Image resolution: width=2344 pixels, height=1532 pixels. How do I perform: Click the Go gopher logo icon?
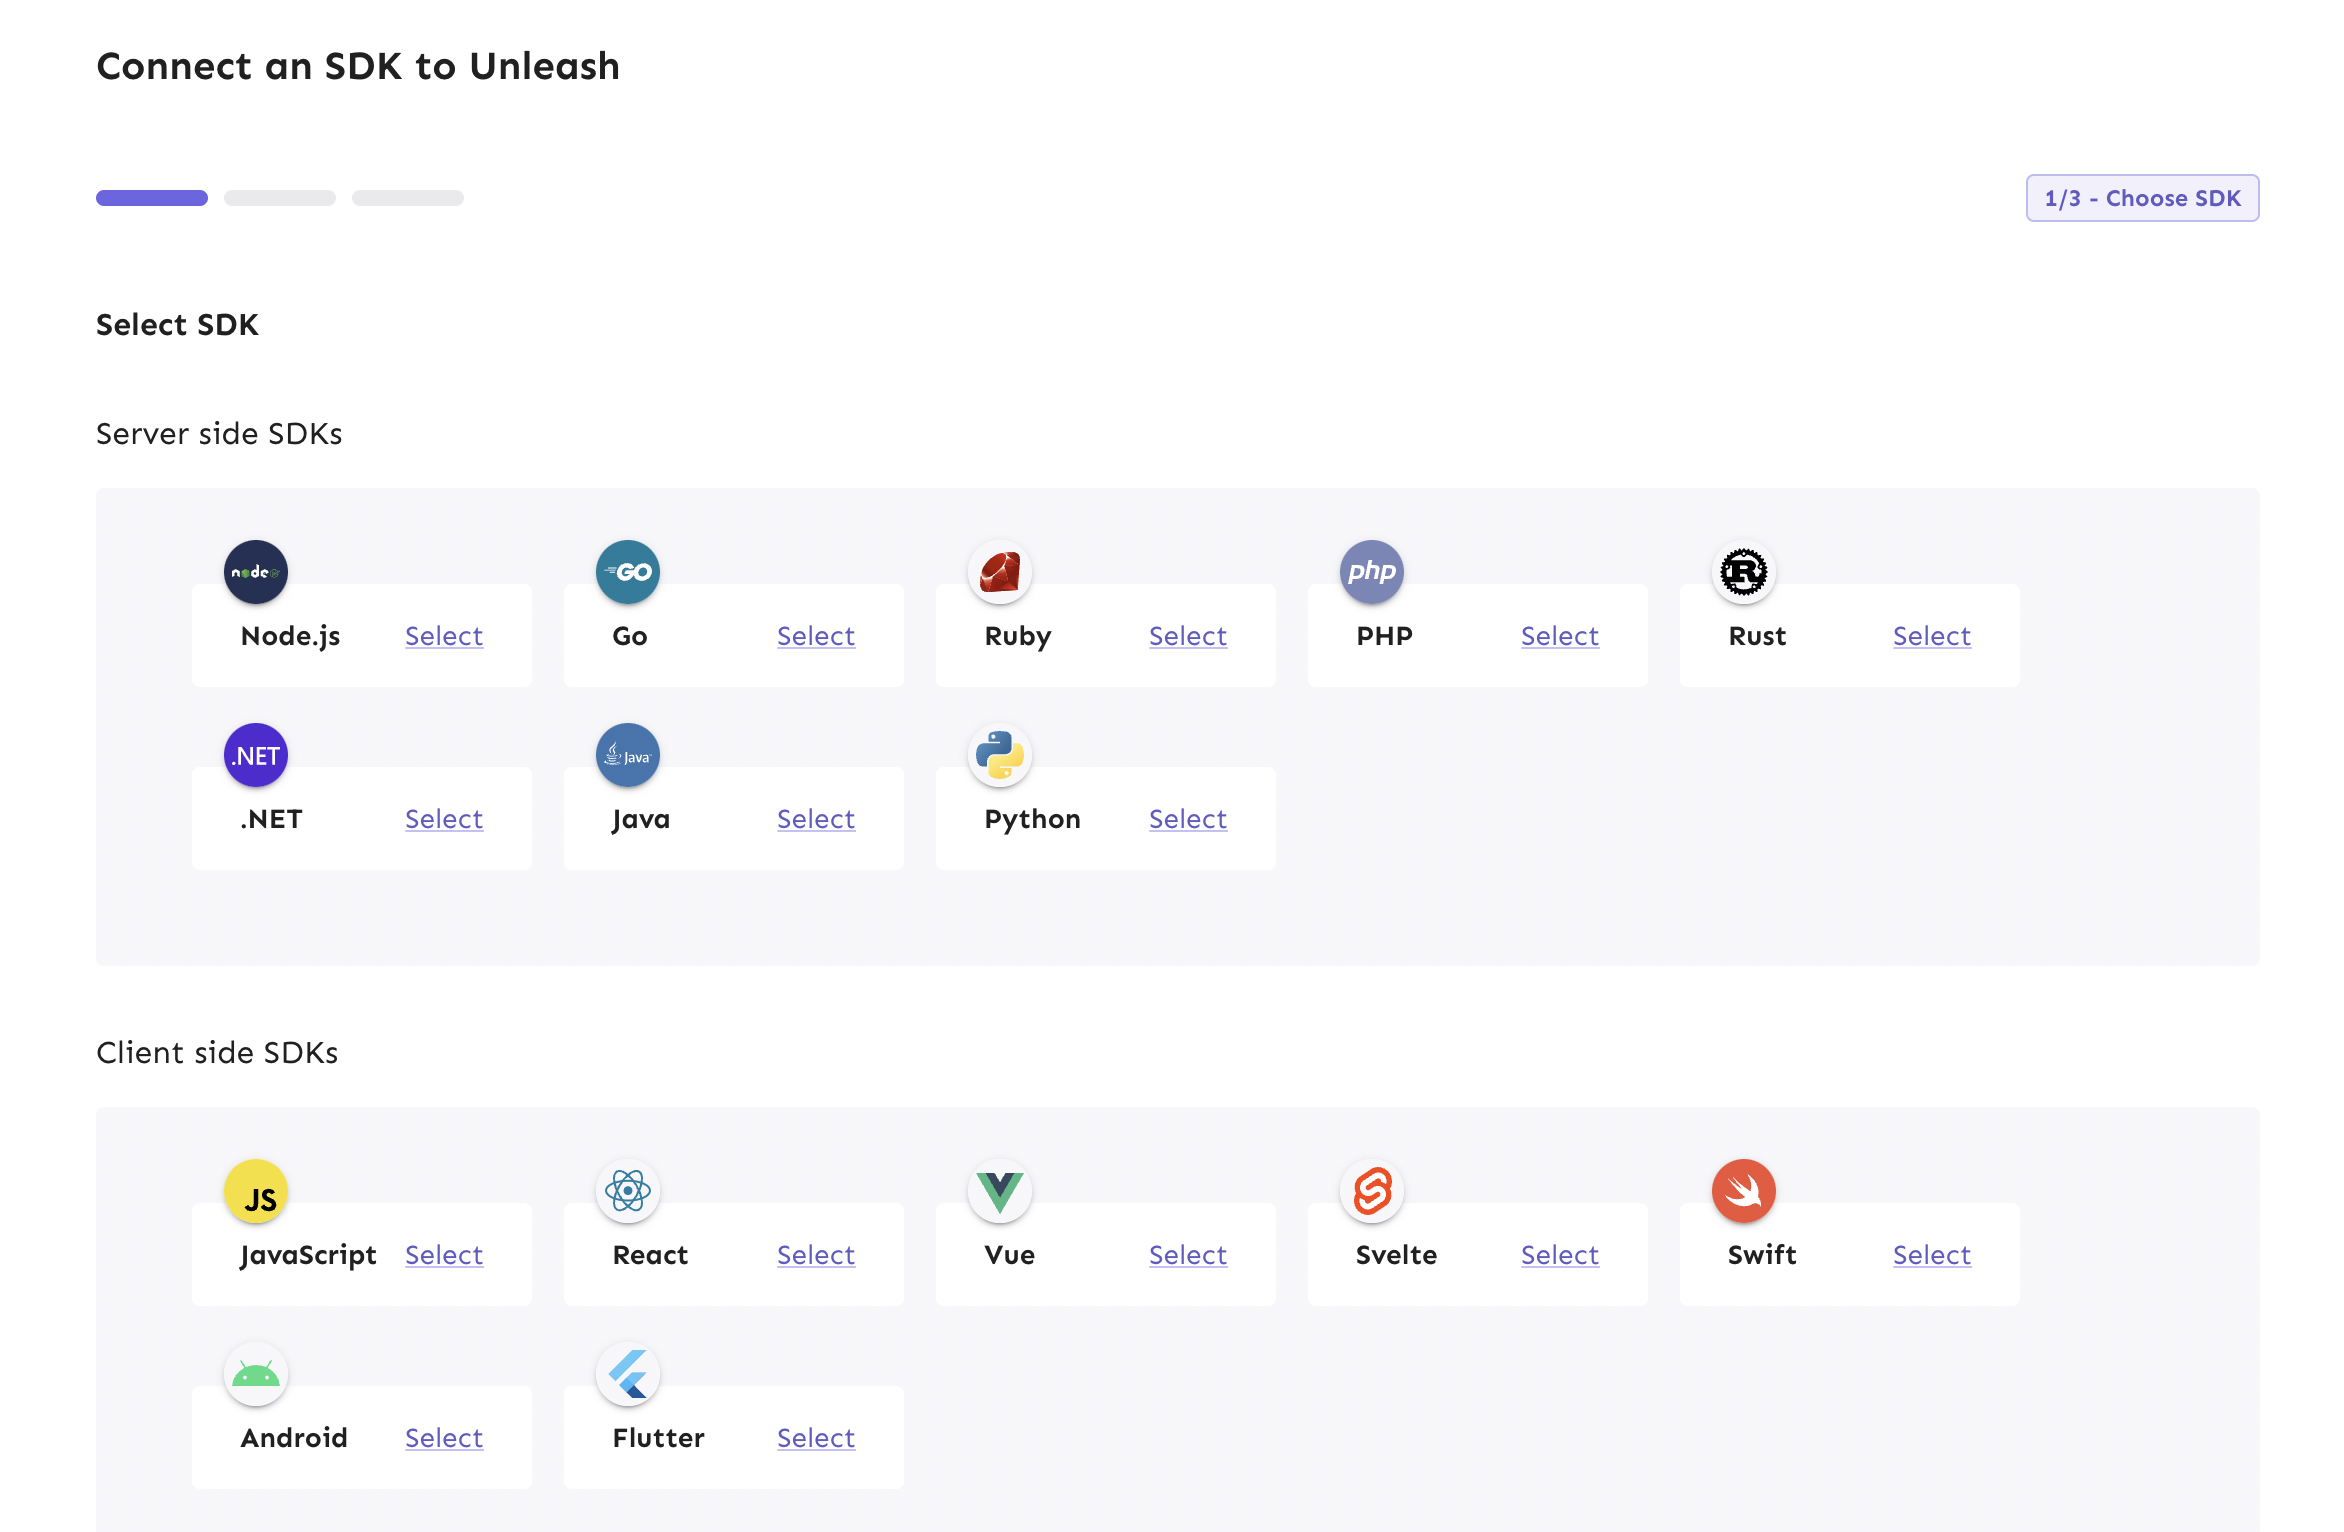628,572
